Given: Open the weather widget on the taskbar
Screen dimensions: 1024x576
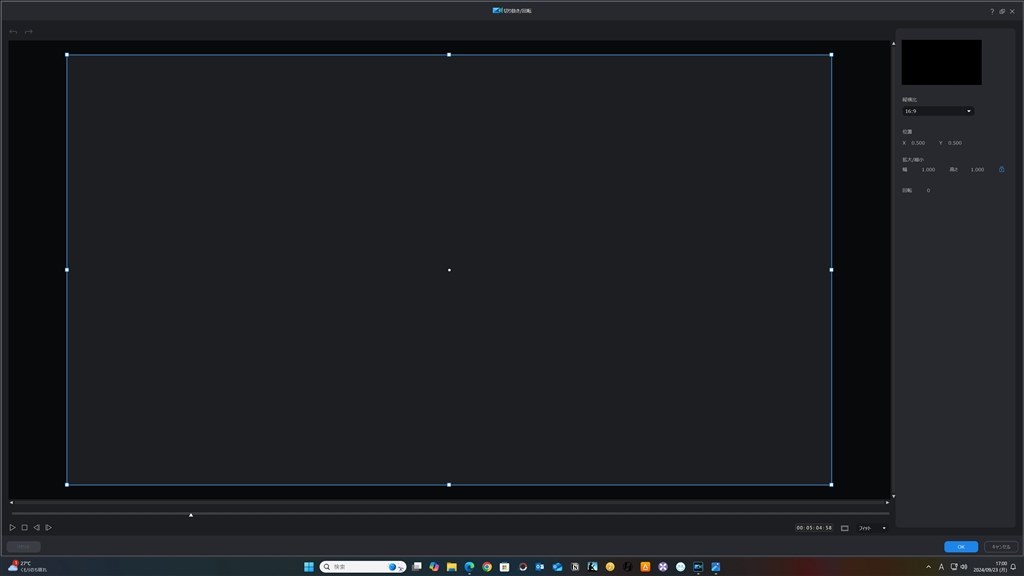Looking at the screenshot, I should click(27, 566).
